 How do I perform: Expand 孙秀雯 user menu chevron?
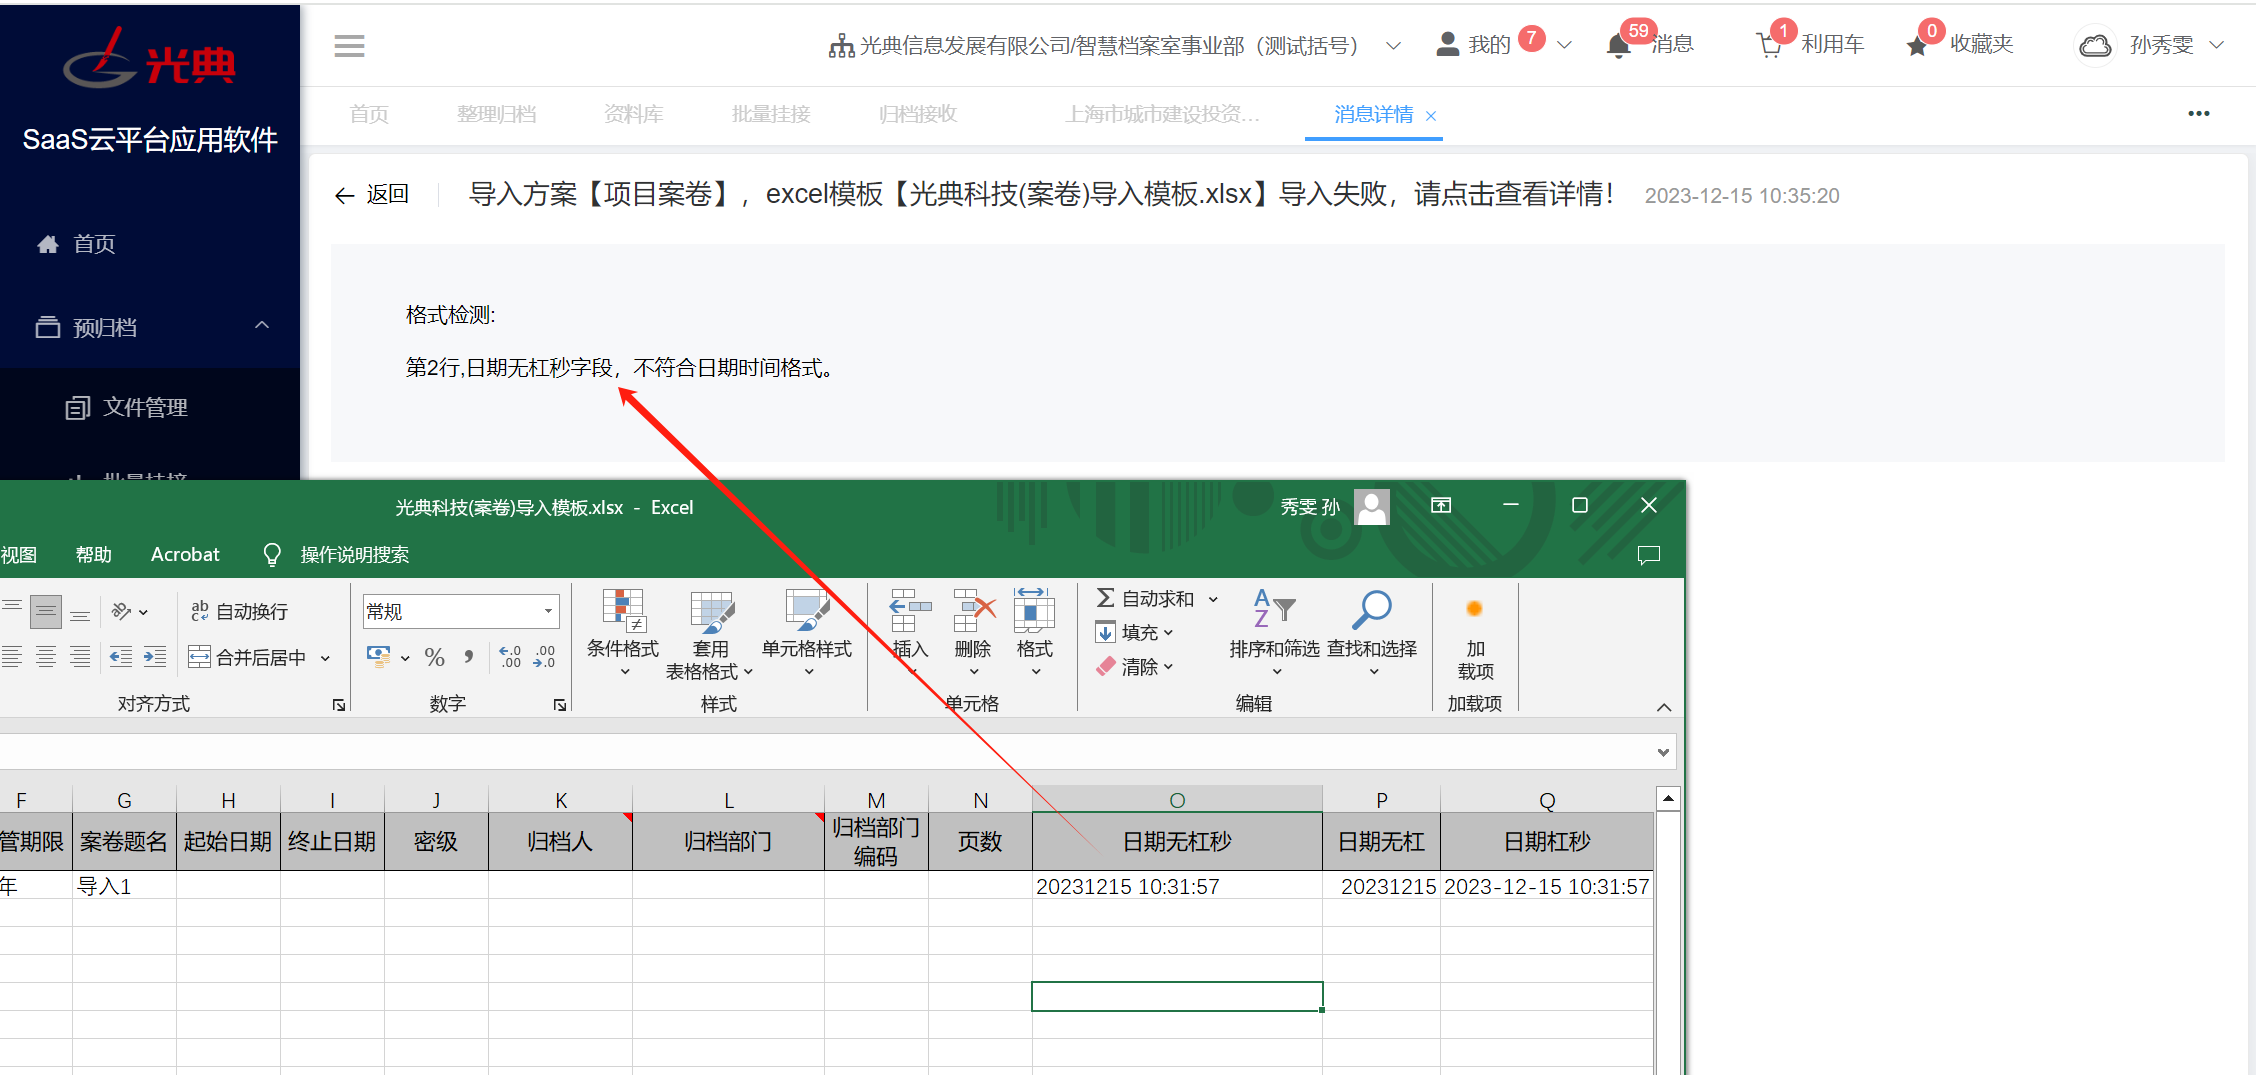2216,45
